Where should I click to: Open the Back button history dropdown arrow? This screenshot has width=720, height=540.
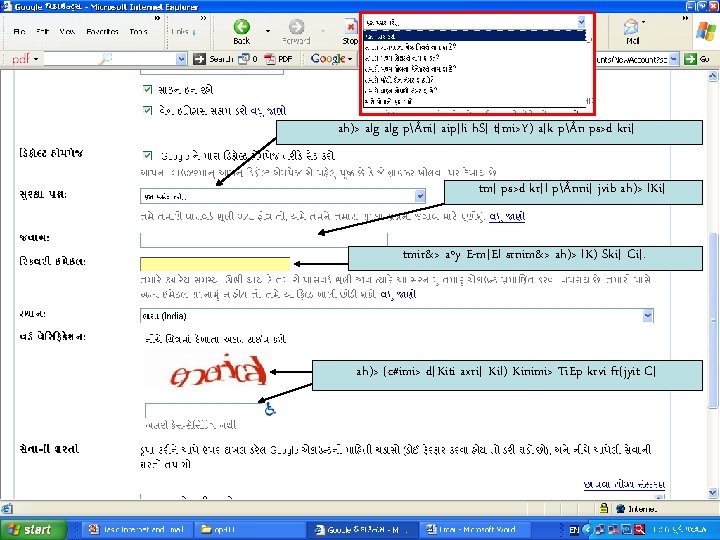(268, 31)
